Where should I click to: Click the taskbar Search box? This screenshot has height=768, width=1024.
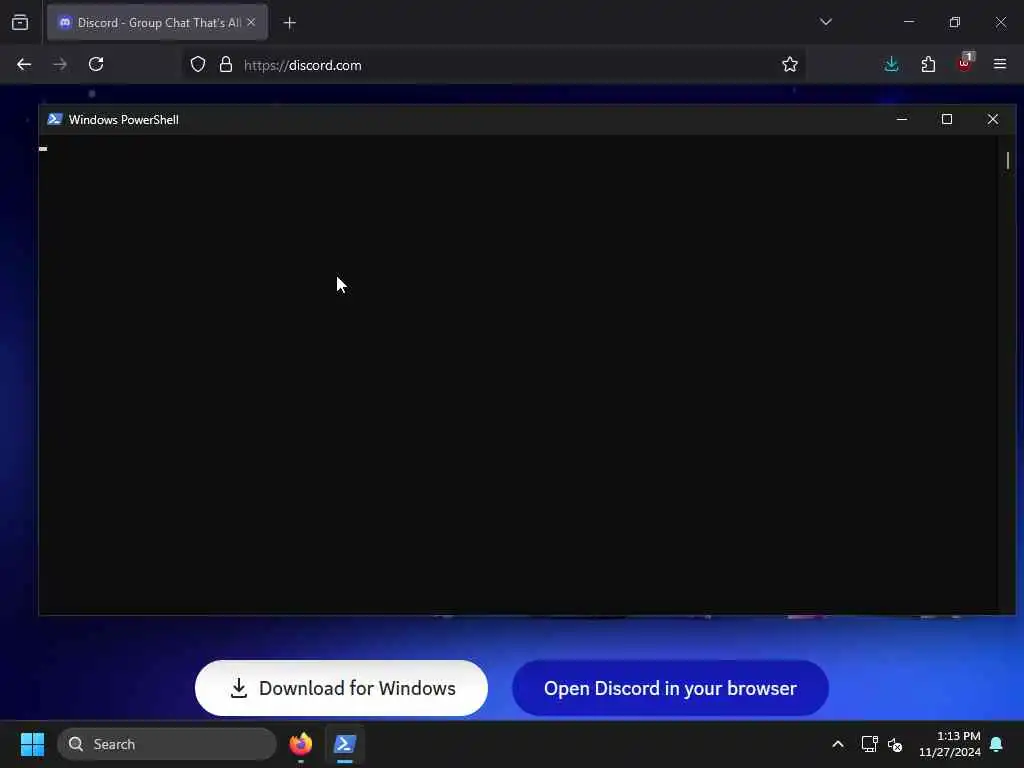pos(167,744)
